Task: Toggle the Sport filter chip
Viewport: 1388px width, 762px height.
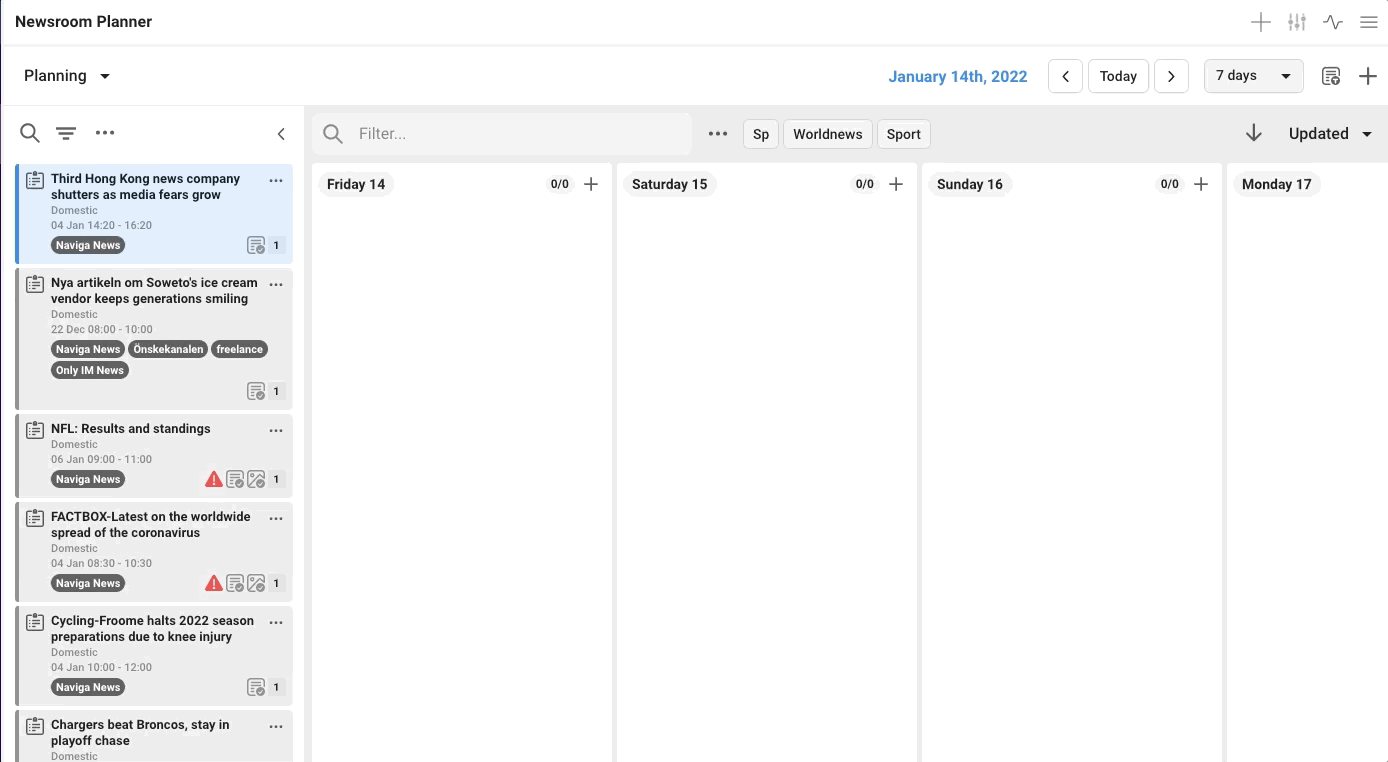Action: coord(903,134)
